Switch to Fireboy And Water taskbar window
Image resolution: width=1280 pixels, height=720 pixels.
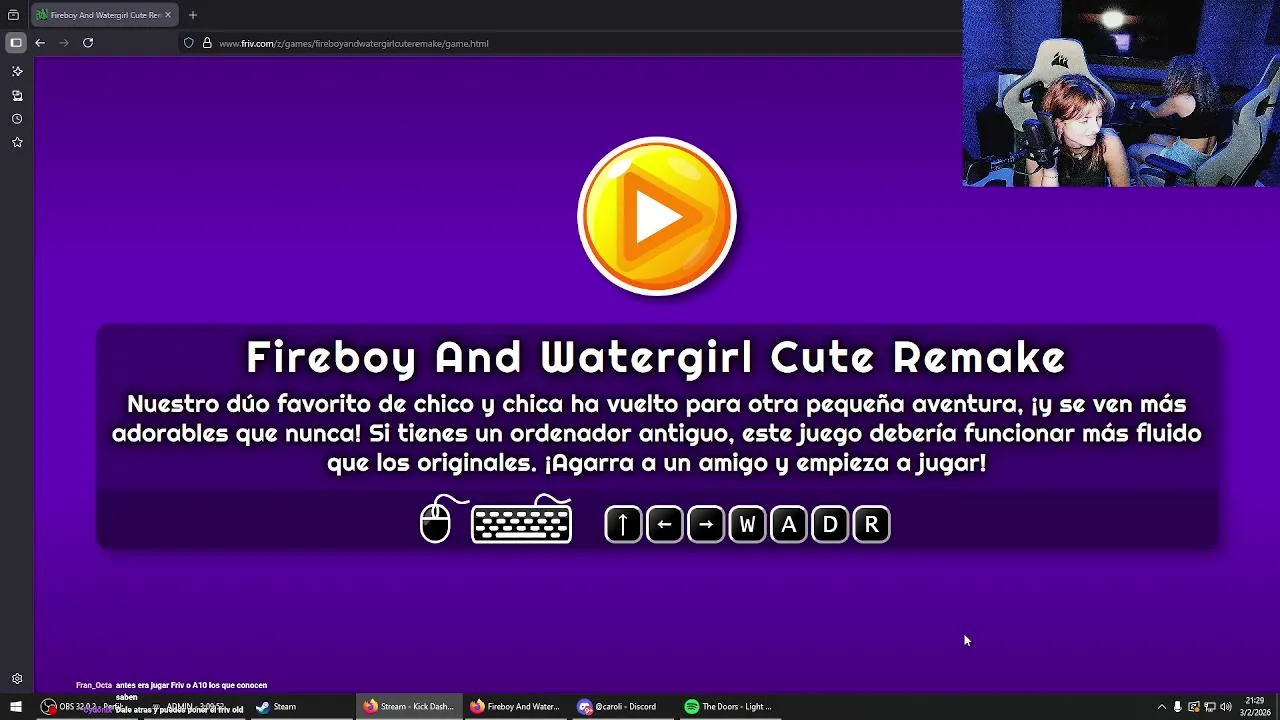[515, 706]
